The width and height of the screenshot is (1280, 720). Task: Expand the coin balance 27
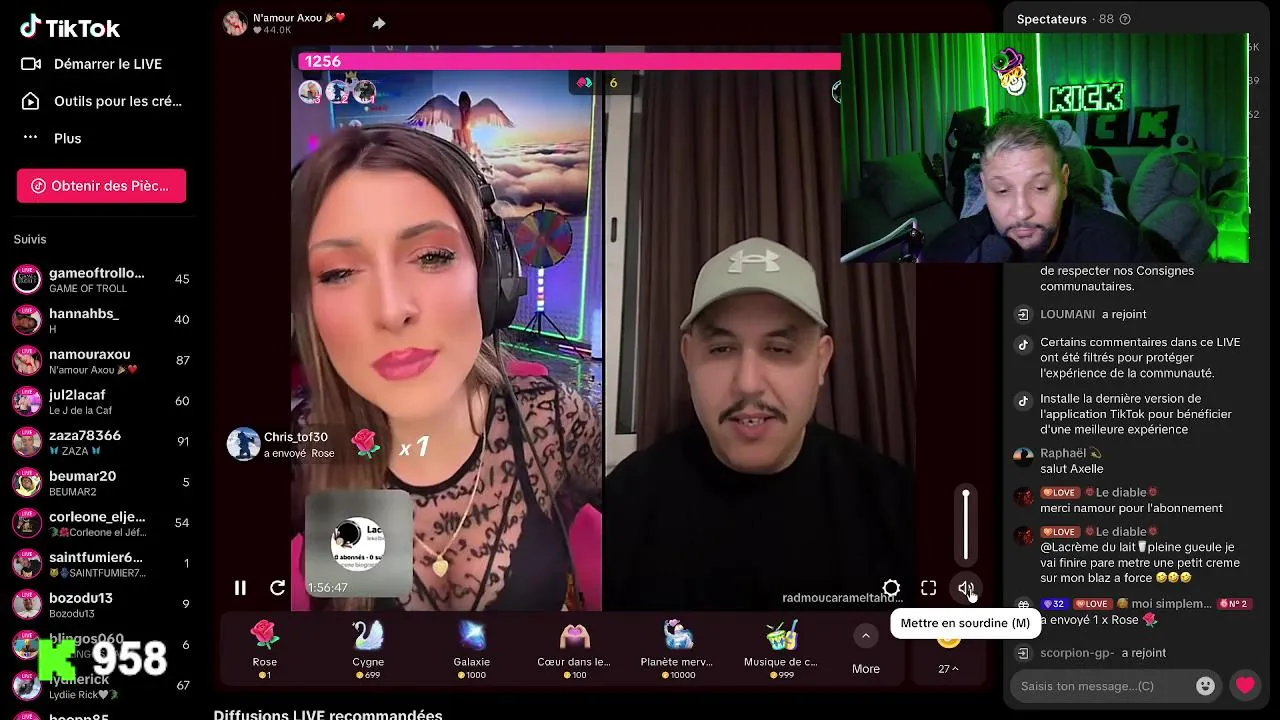(x=948, y=669)
